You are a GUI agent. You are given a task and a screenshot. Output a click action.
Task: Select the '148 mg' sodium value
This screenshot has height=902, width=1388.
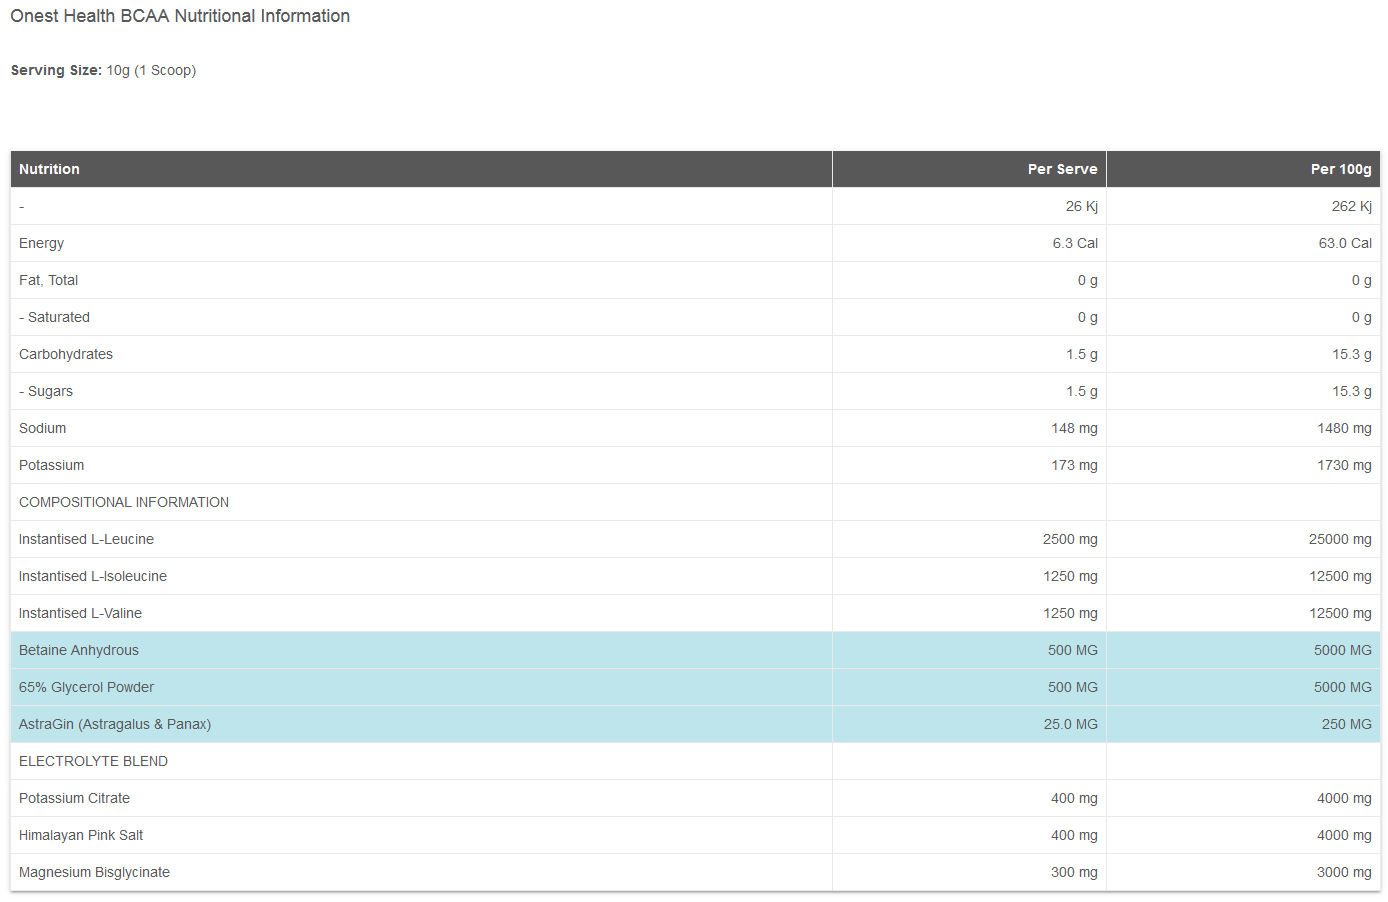pos(1074,428)
